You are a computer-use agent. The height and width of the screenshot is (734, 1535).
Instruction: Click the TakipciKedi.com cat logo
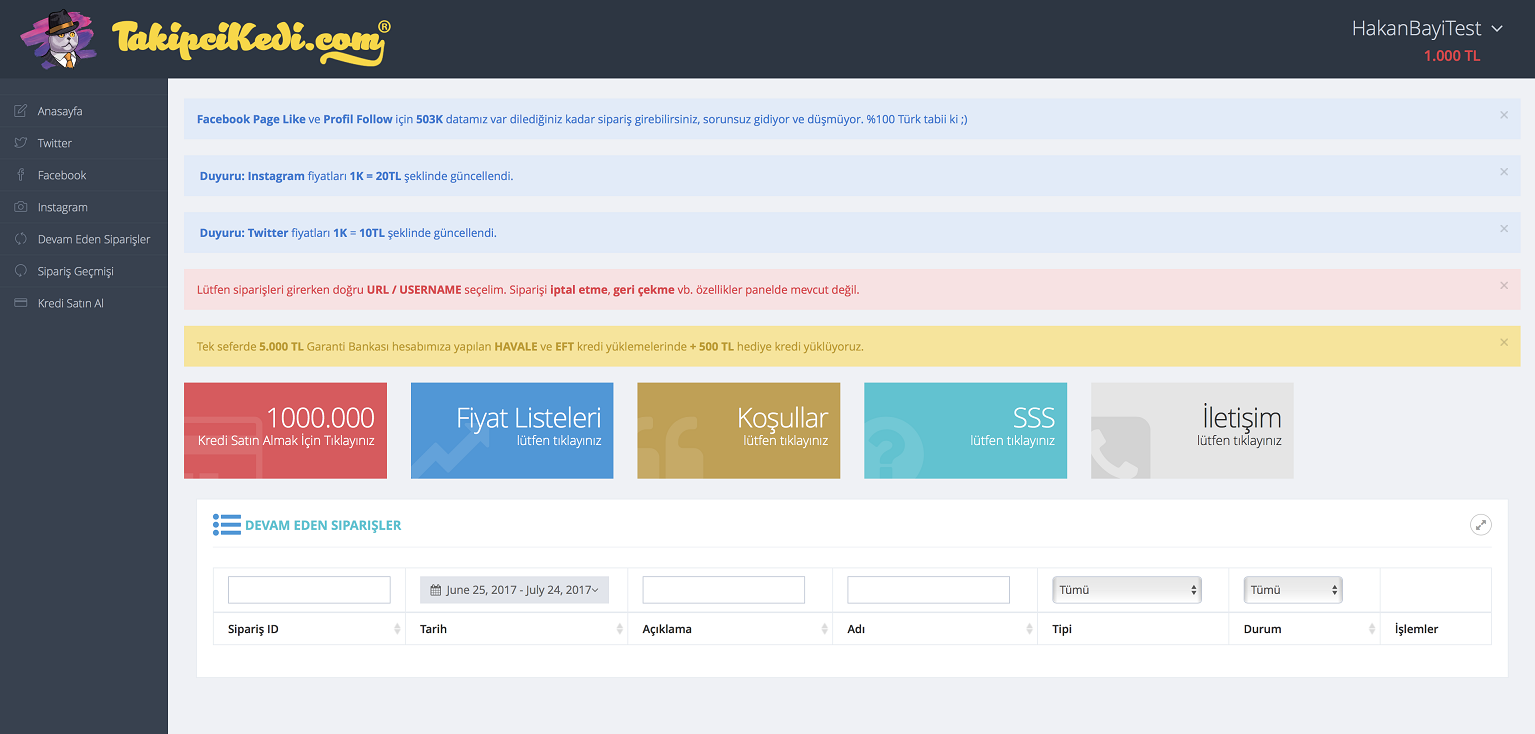point(59,40)
